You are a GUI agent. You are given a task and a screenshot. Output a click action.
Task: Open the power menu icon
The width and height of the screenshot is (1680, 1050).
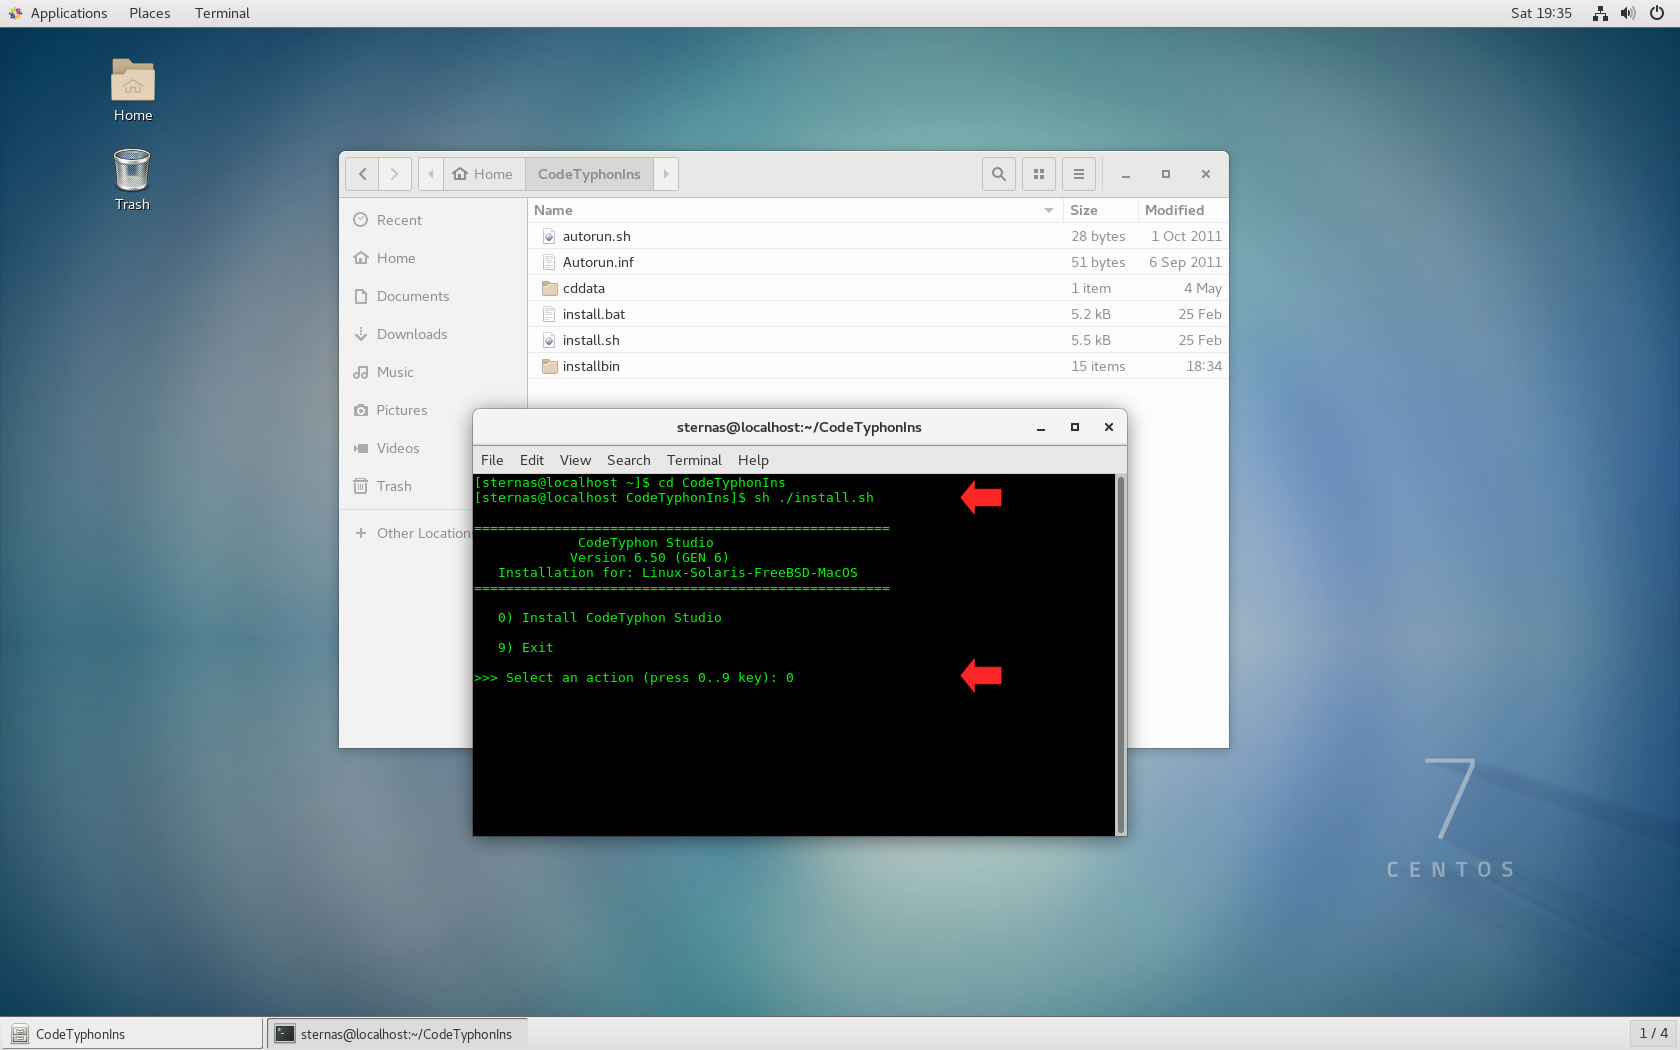(x=1657, y=13)
